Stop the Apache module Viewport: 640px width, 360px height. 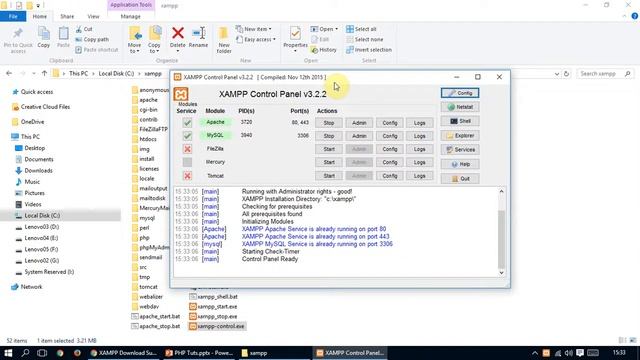329,123
